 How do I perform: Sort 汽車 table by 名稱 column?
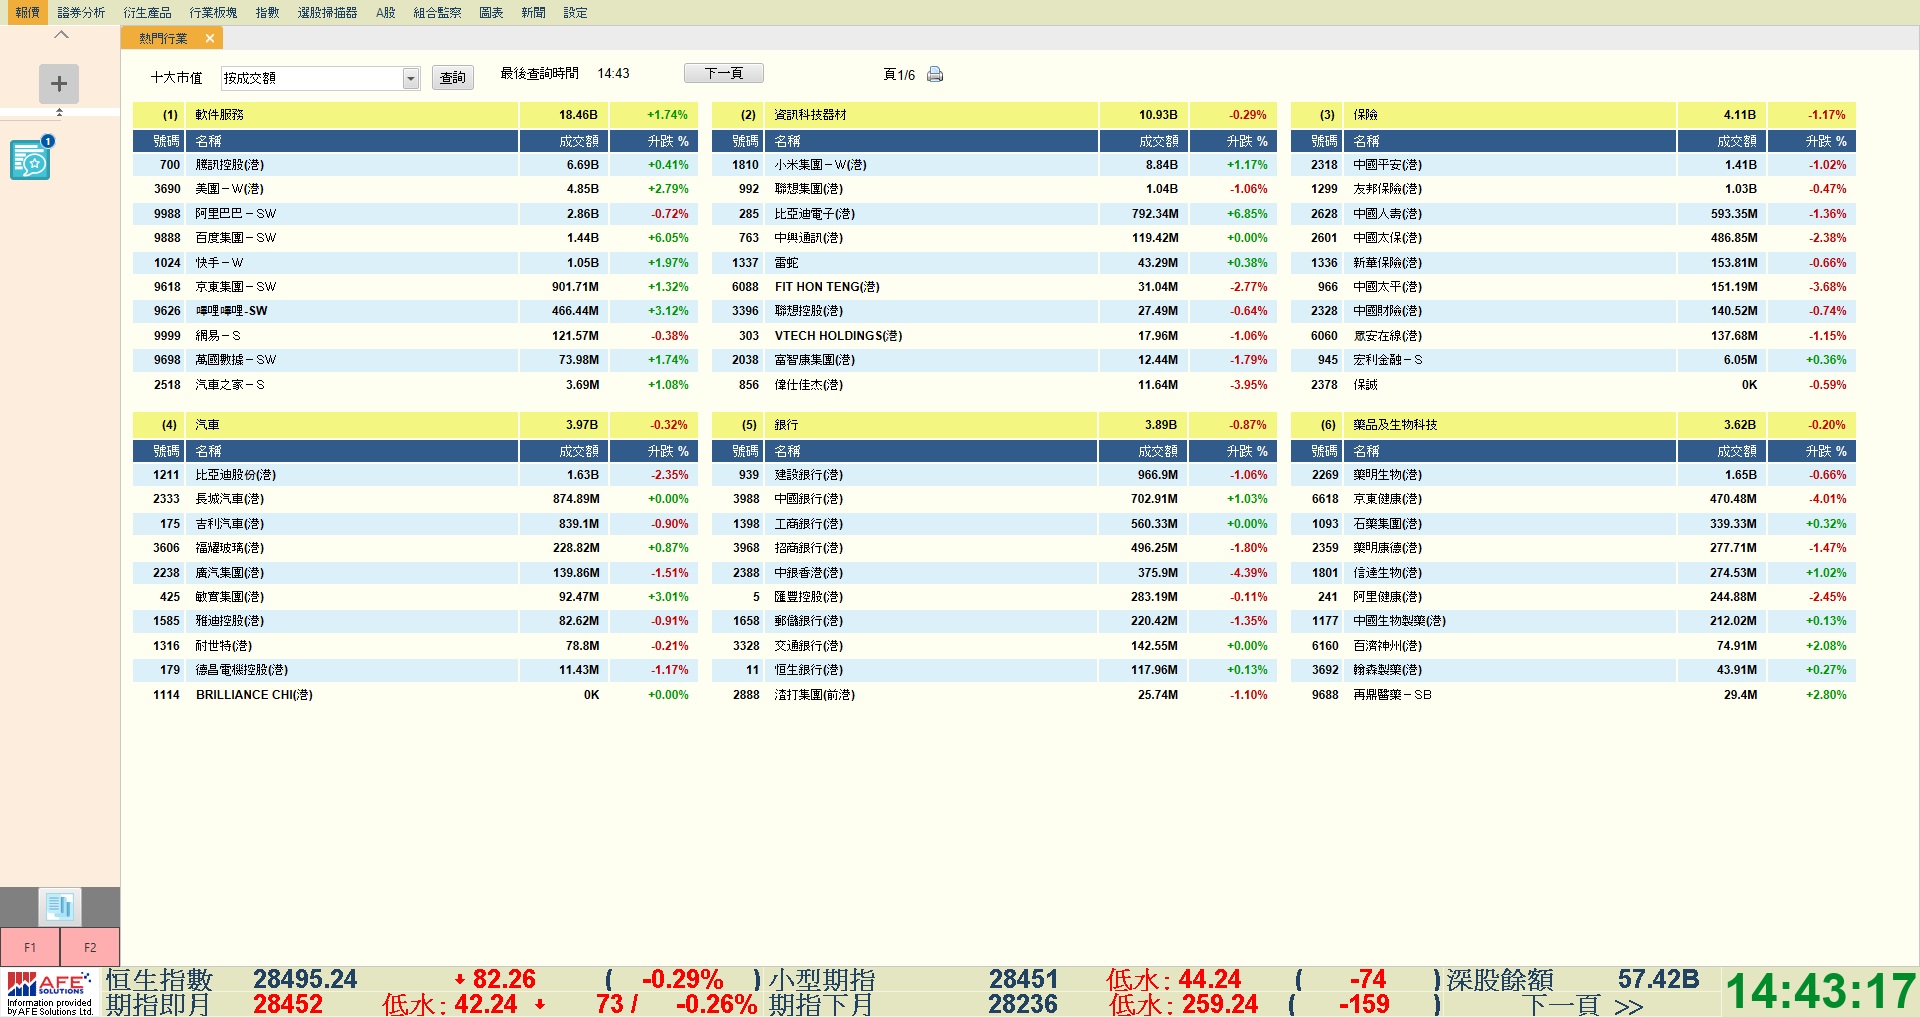[x=352, y=451]
